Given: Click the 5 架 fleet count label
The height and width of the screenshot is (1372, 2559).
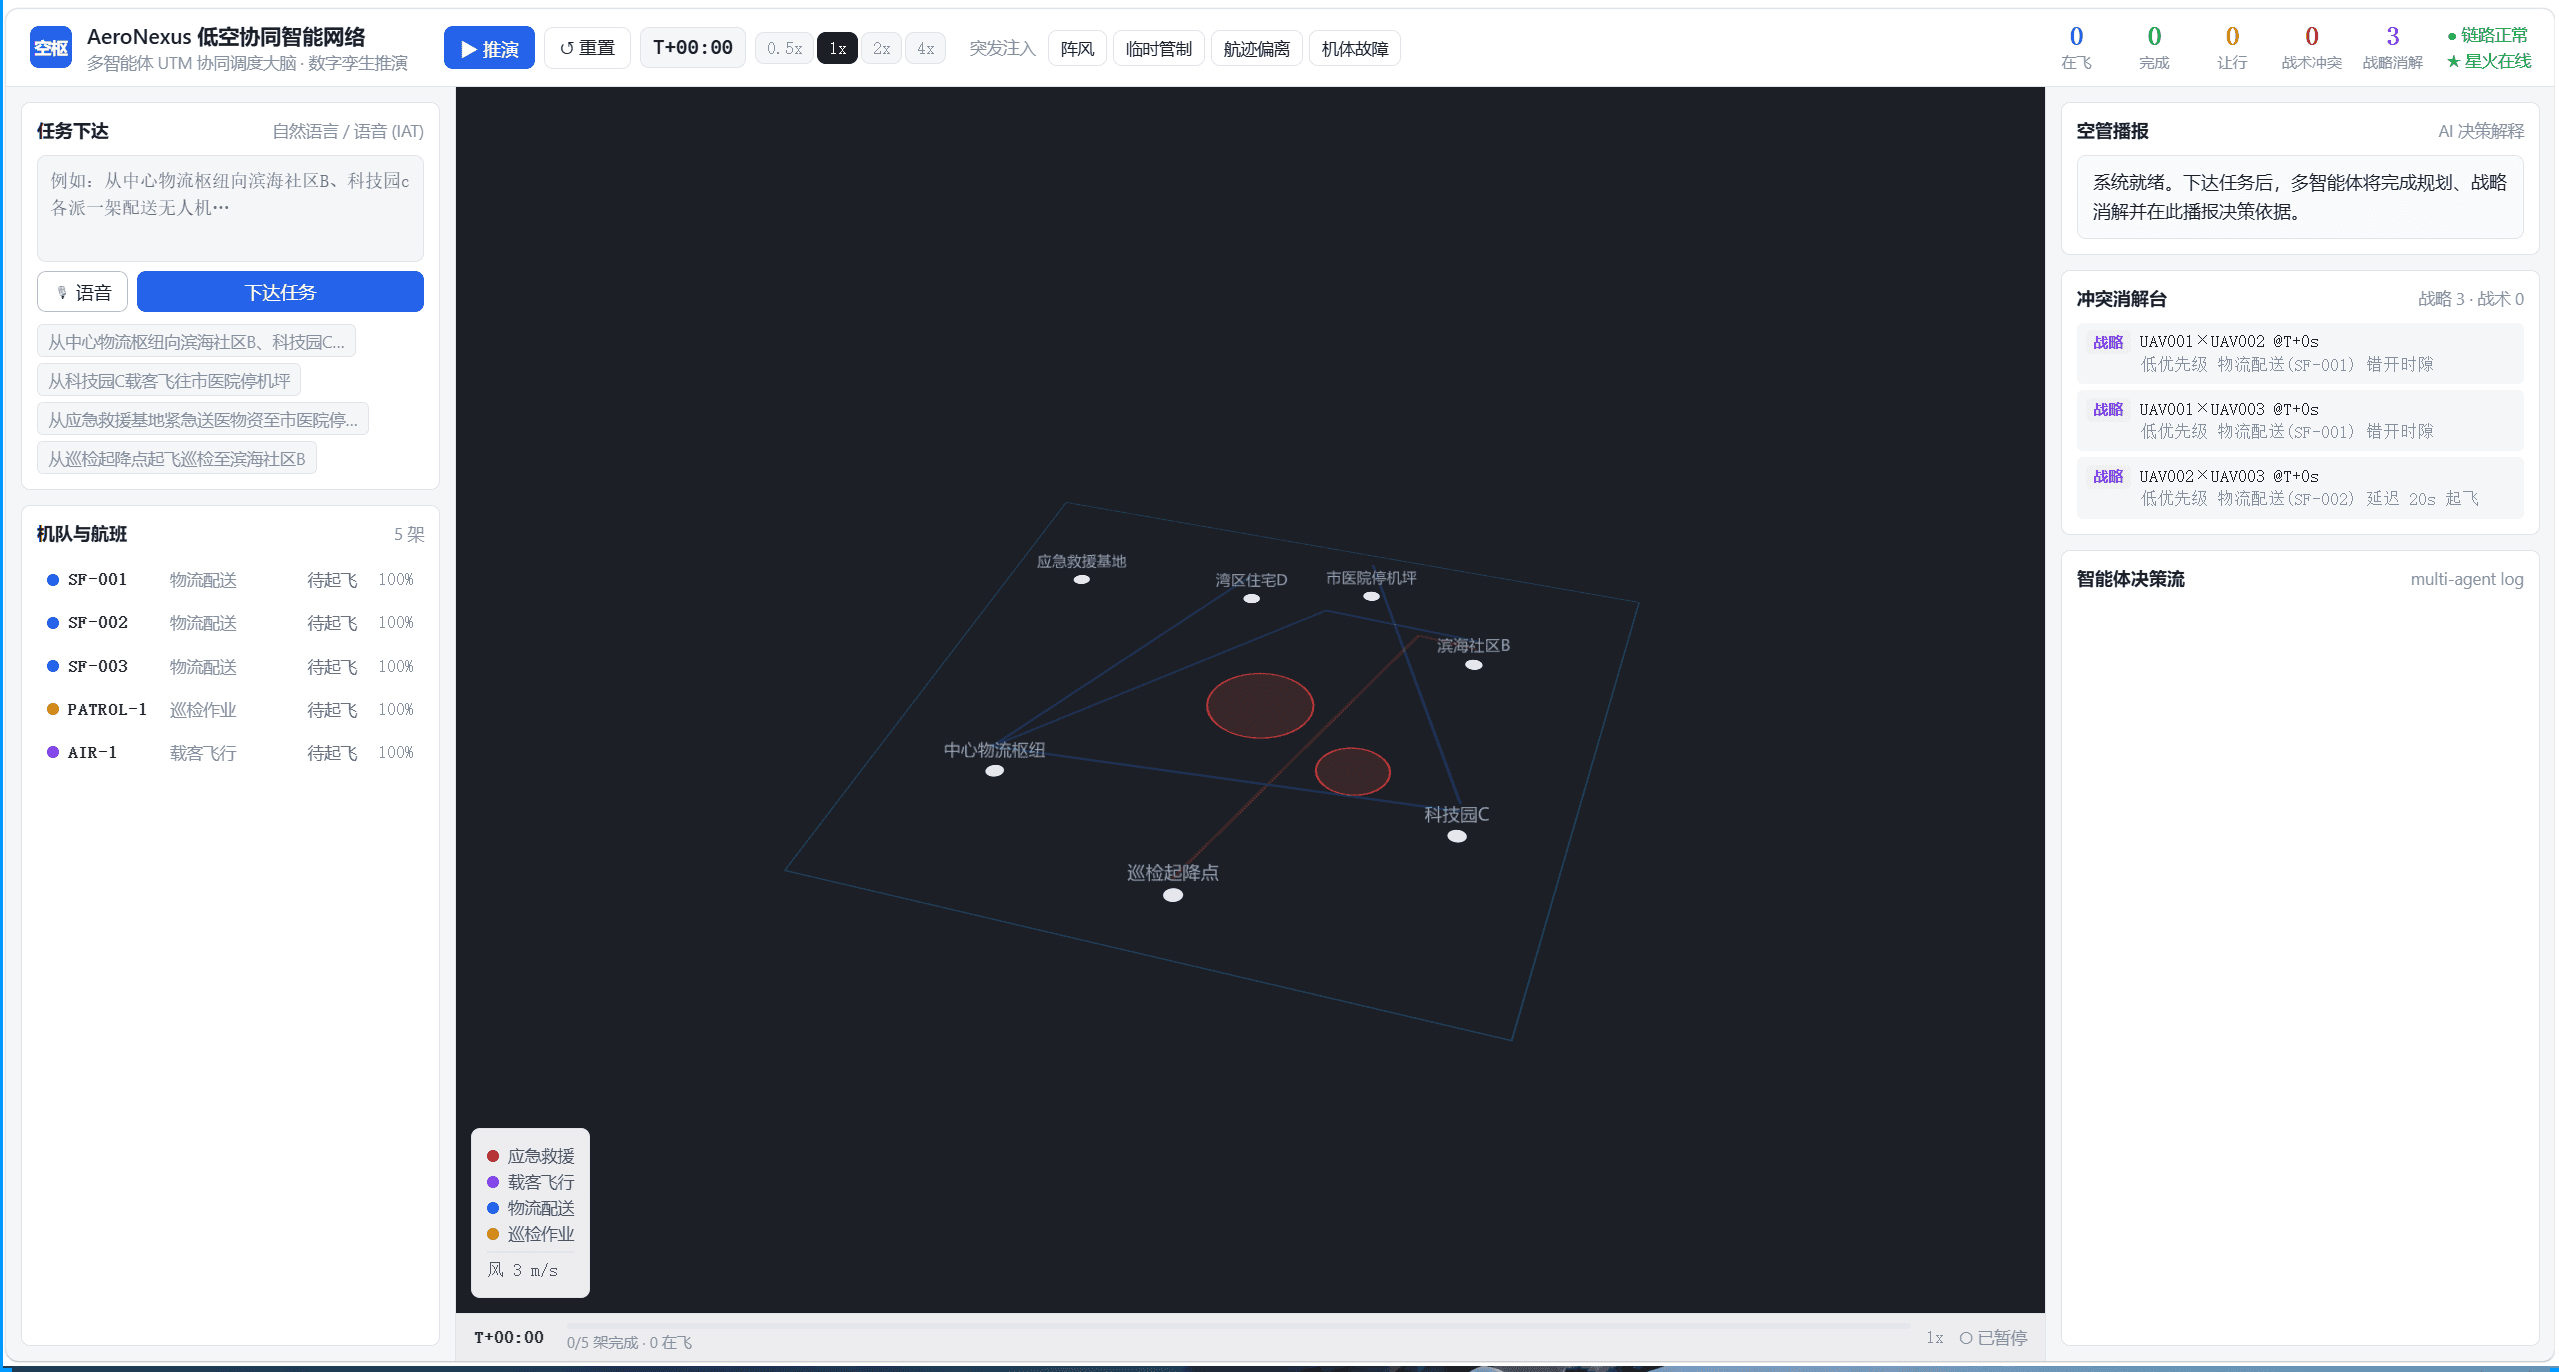Looking at the screenshot, I should pos(409,534).
